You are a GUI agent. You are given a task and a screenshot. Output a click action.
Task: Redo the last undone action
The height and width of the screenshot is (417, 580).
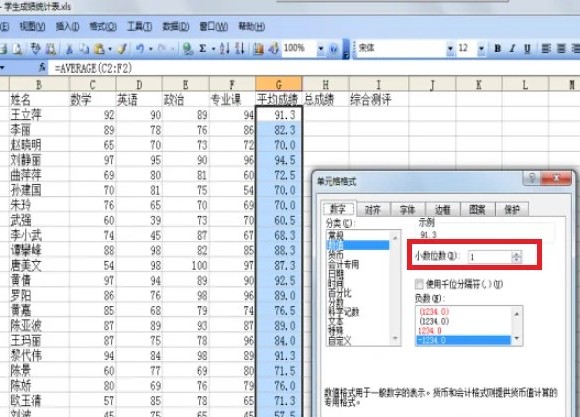pyautogui.click(x=162, y=49)
